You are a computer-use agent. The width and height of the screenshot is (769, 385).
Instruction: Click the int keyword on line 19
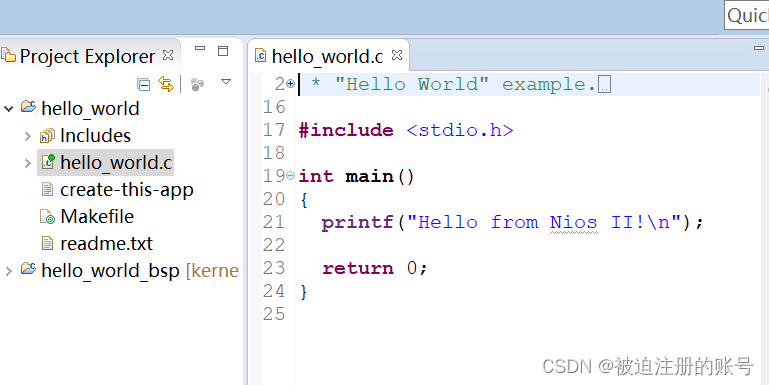pos(316,177)
